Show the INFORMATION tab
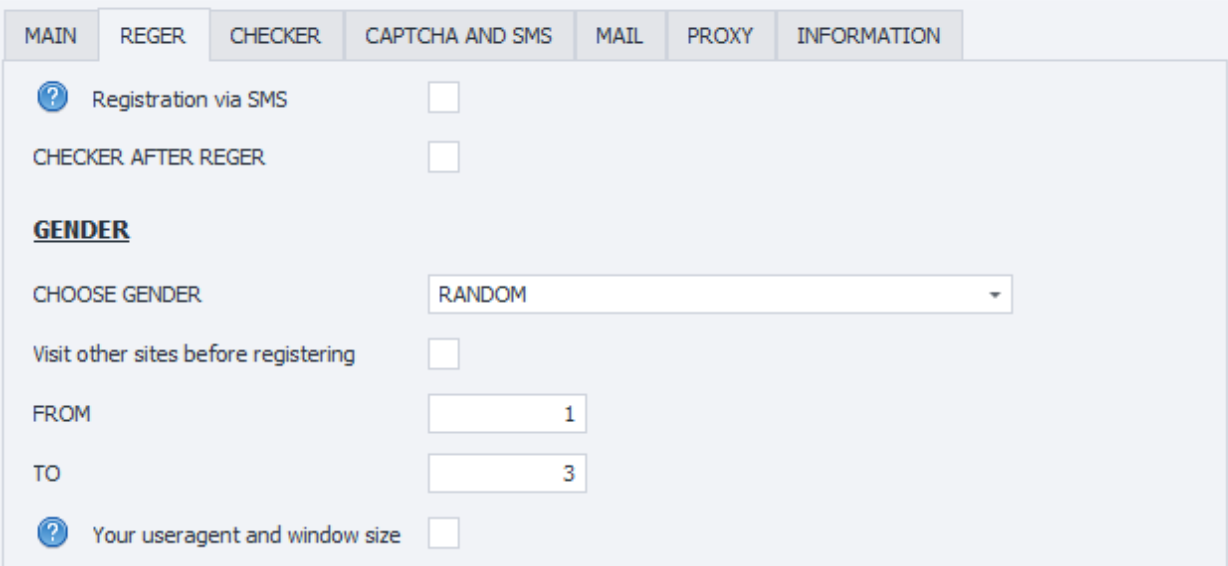The image size is (1228, 566). tap(868, 36)
